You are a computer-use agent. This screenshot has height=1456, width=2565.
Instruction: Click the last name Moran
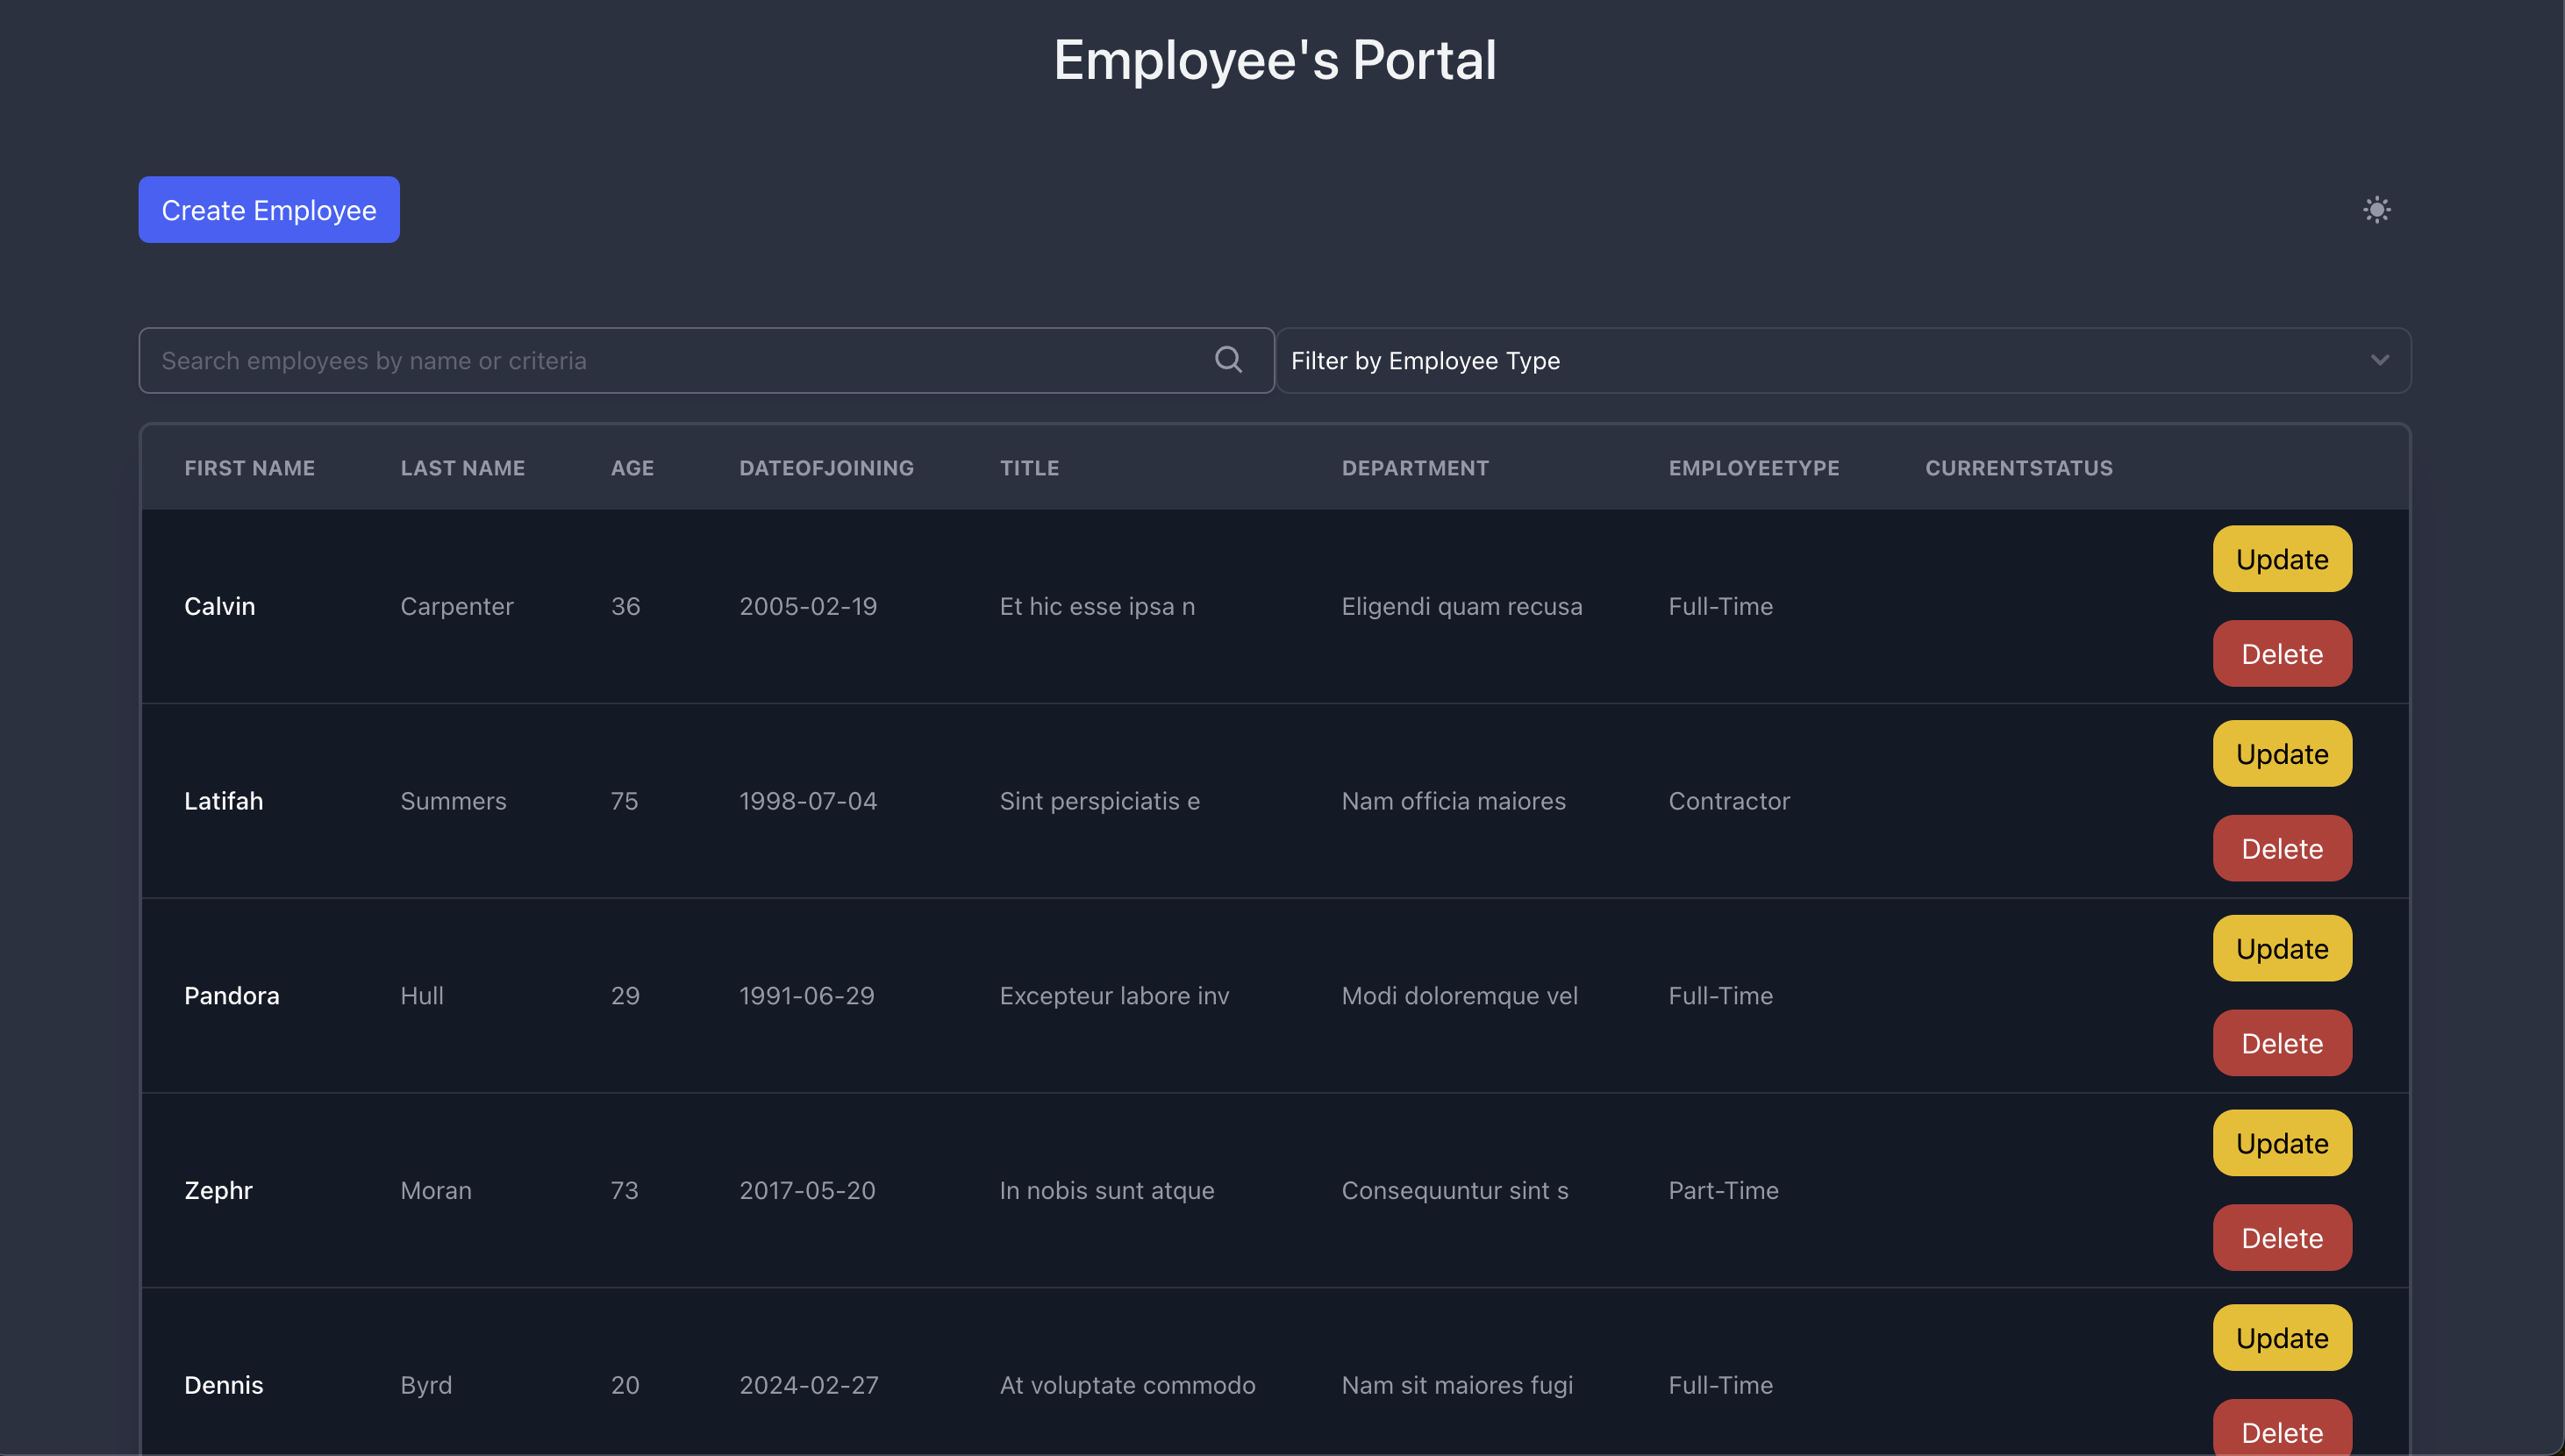coord(436,1191)
